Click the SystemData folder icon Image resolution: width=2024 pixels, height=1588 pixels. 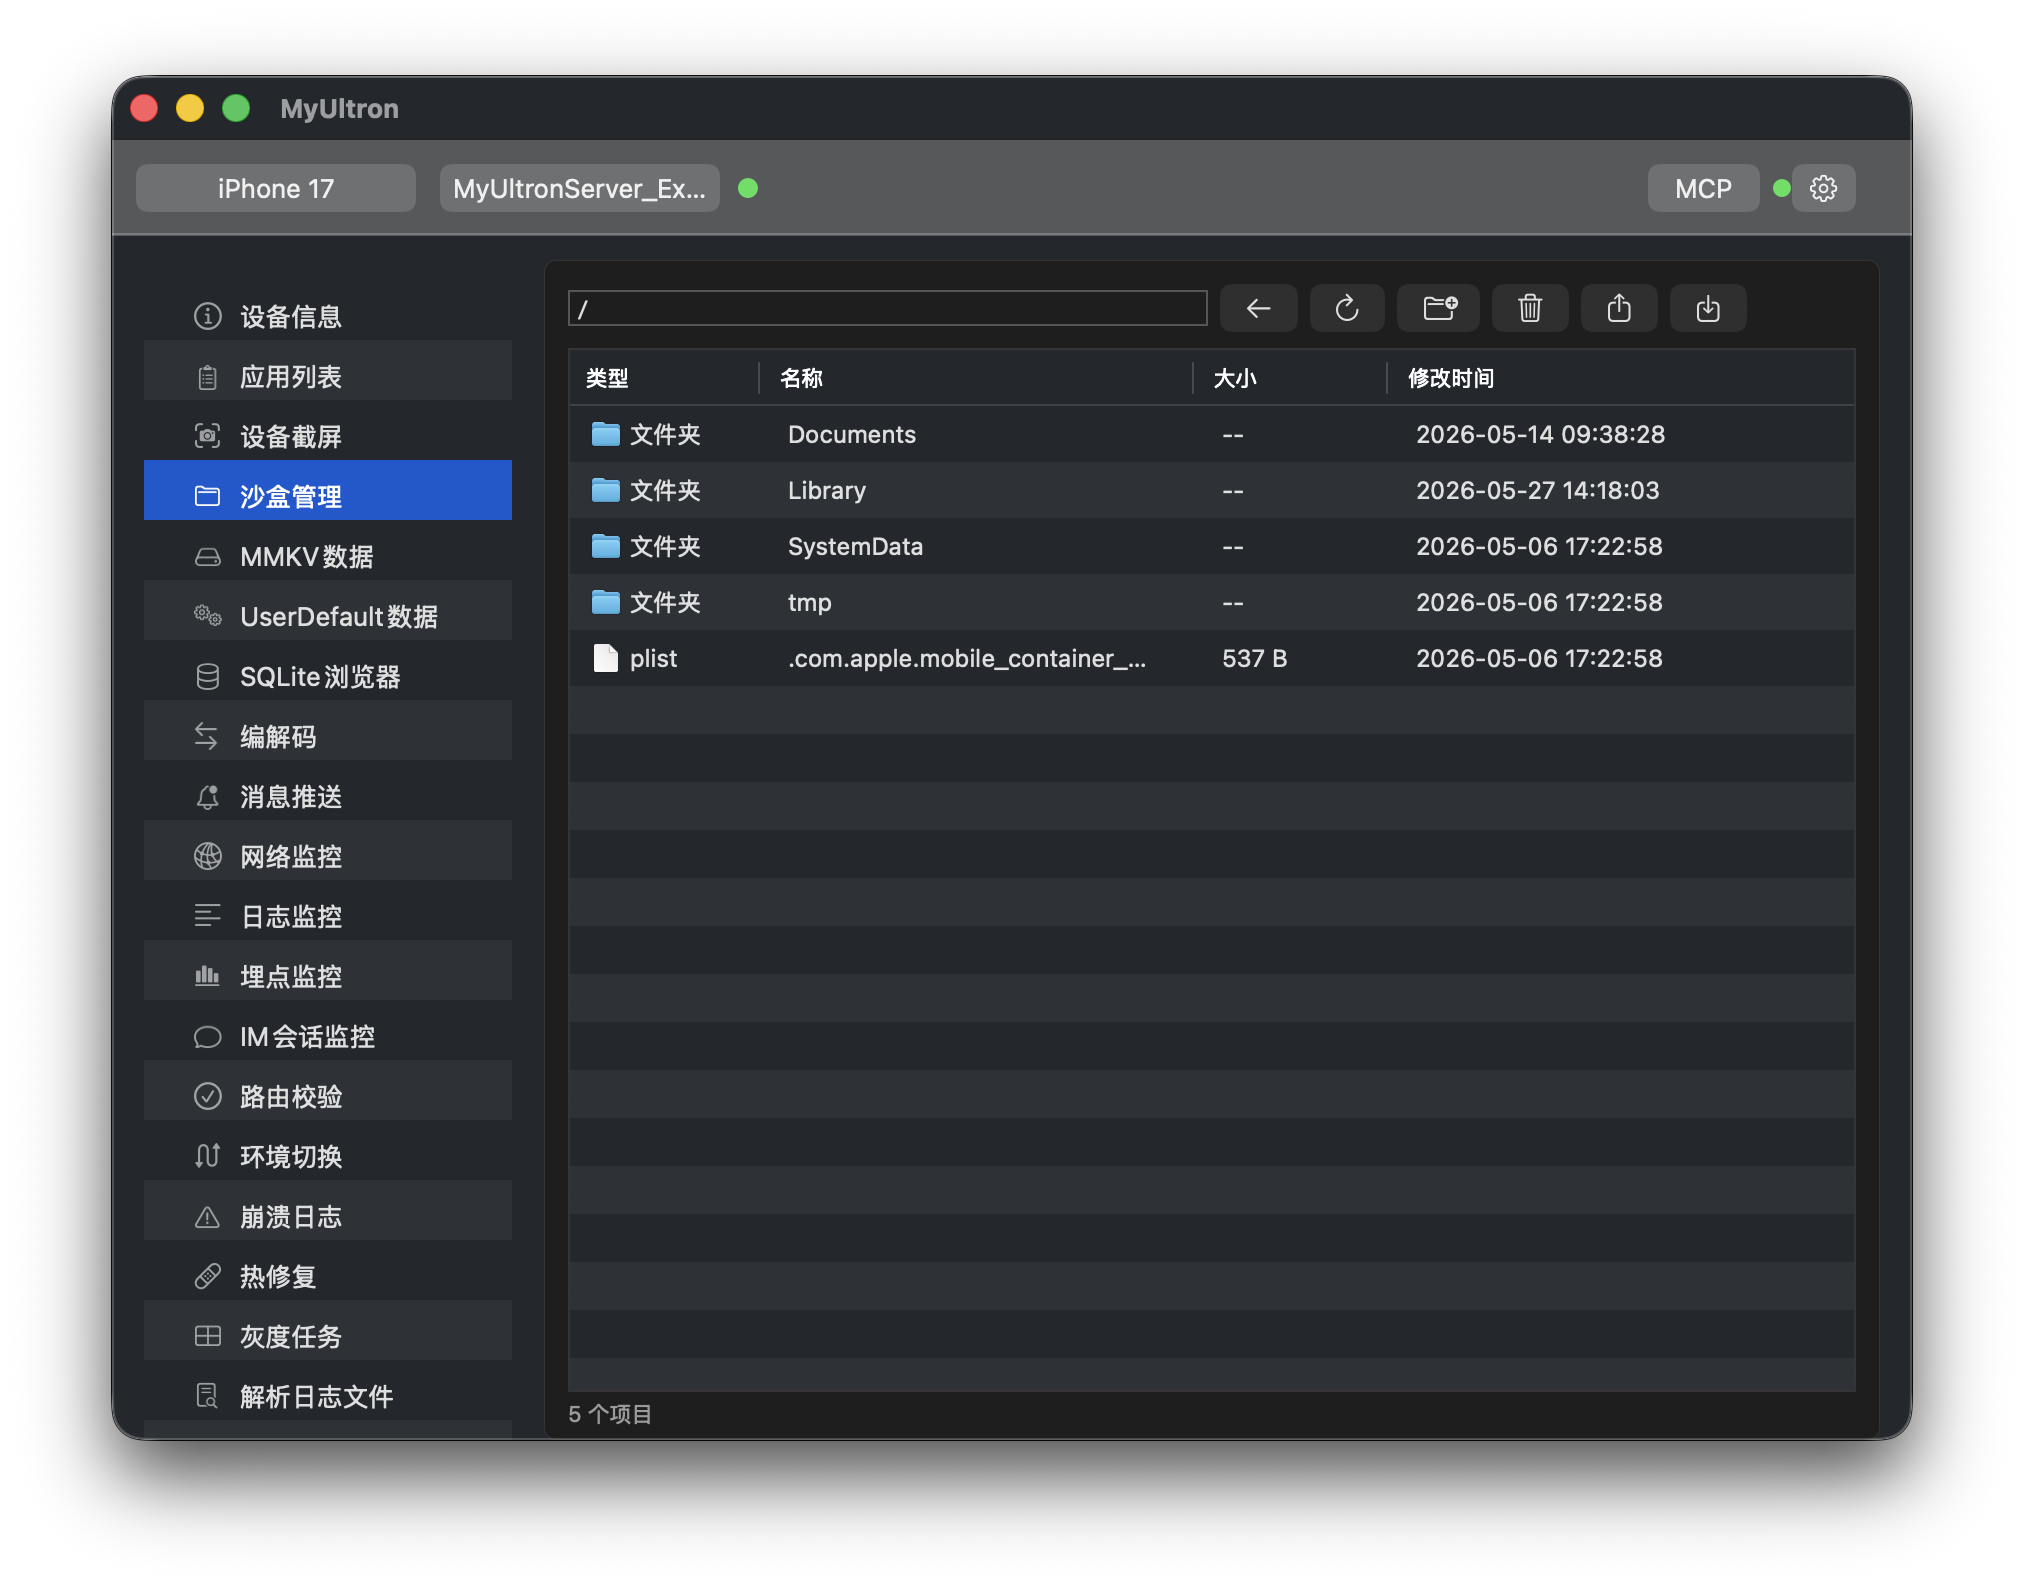point(605,546)
